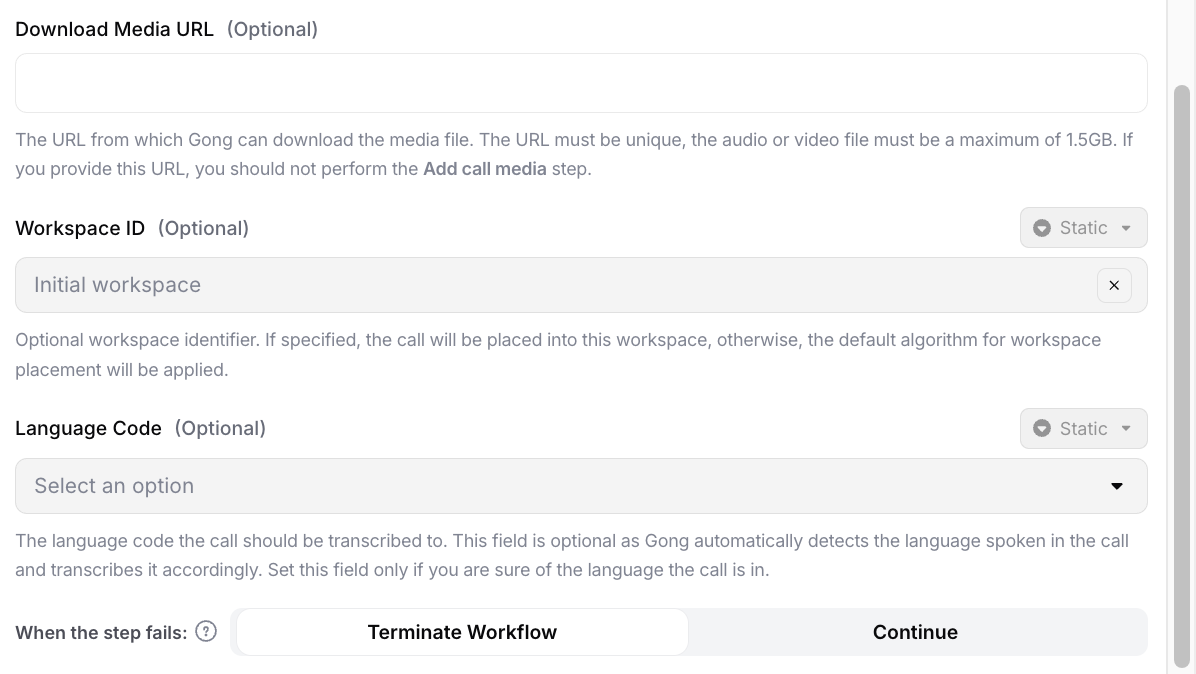The width and height of the screenshot is (1196, 674).
Task: Click the Workspace ID label
Action: tap(80, 228)
